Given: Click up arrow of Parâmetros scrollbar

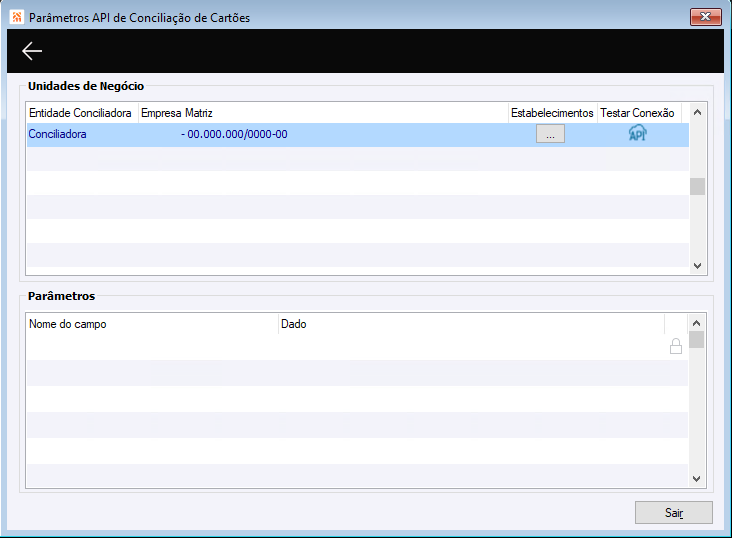Looking at the screenshot, I should (697, 323).
